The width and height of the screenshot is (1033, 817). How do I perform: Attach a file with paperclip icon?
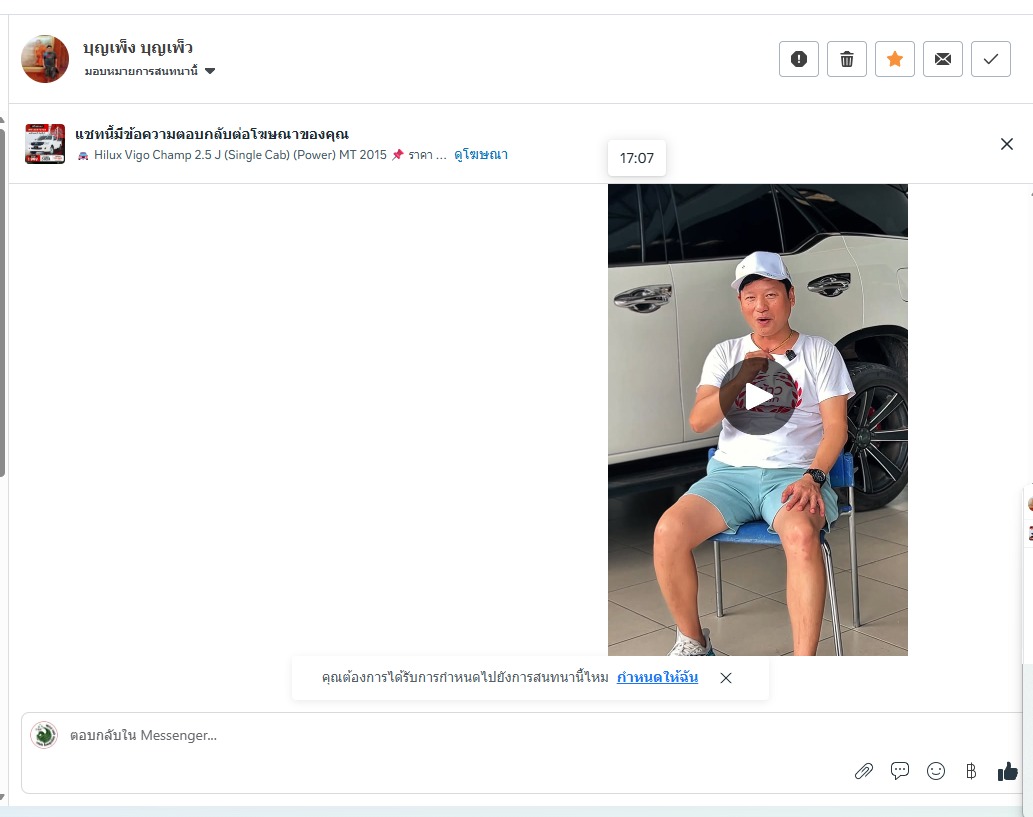(864, 771)
